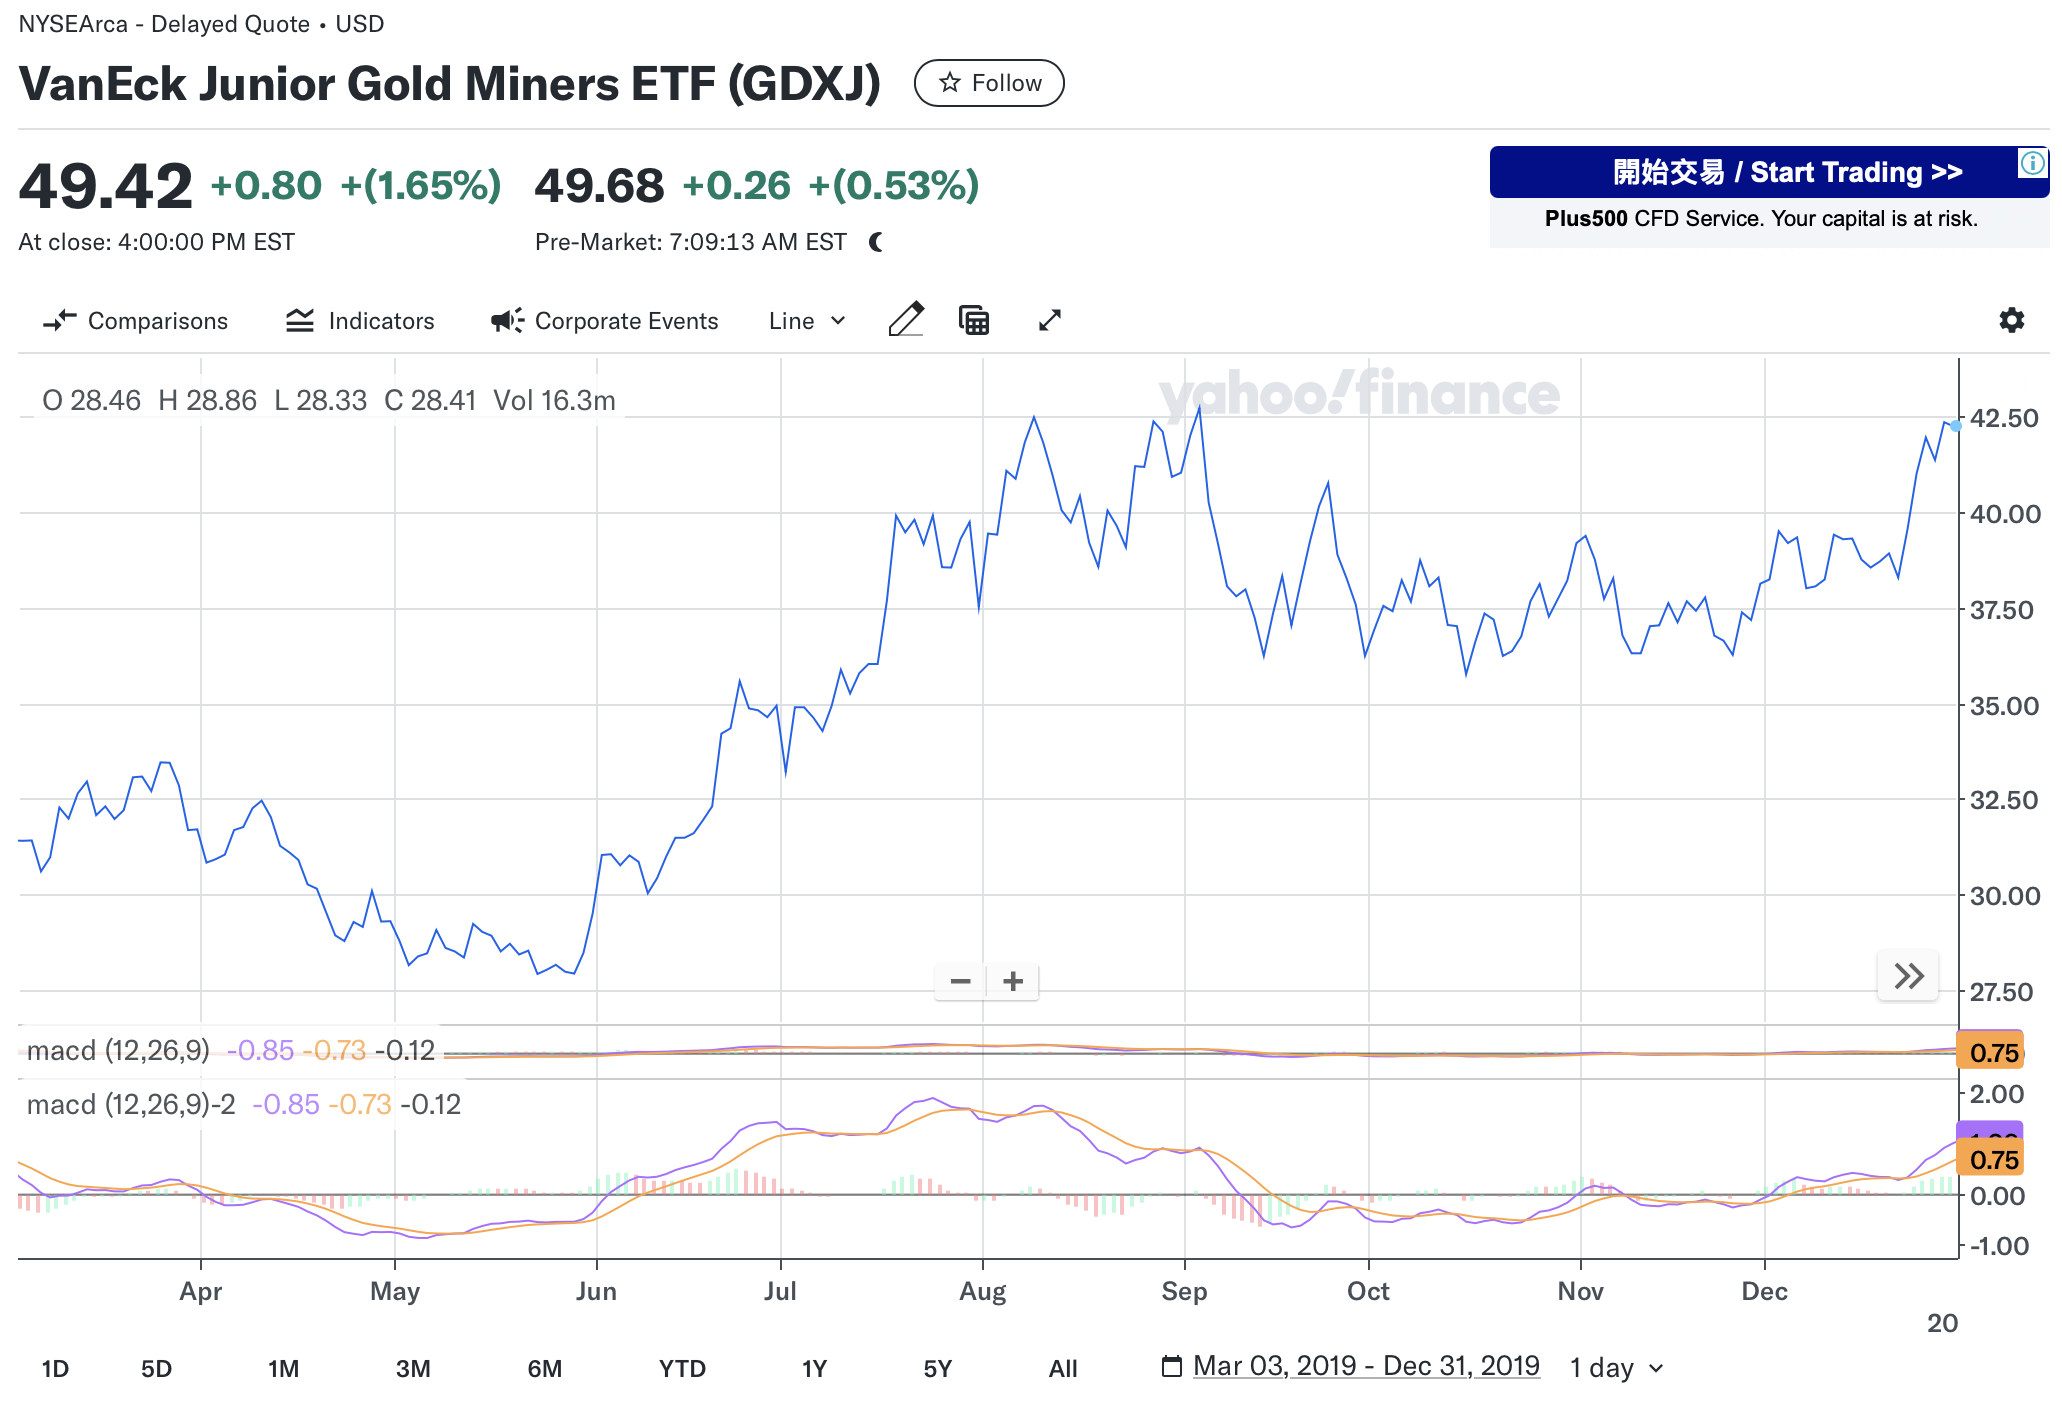Show Corporate Events on chart
The image size is (2062, 1402).
coord(604,321)
